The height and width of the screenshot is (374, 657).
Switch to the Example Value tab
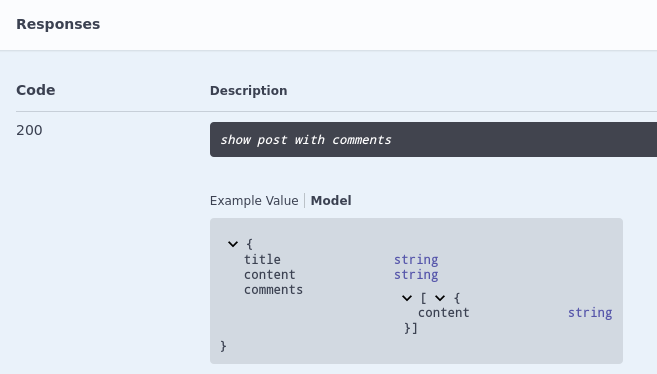coord(254,201)
